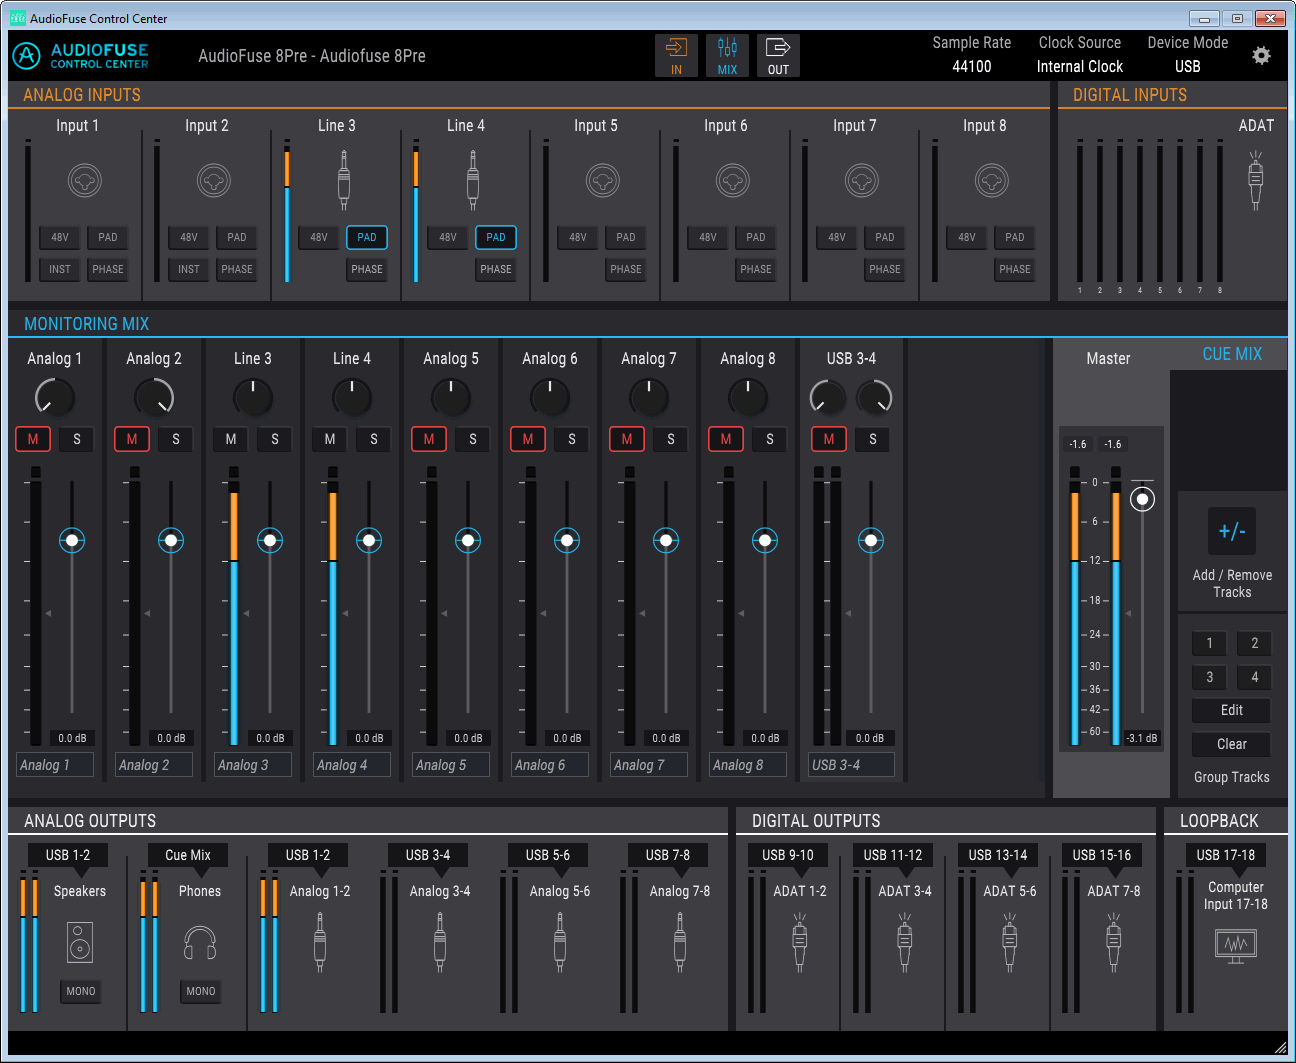Click the Line 3 channel fader handle

pyautogui.click(x=270, y=541)
